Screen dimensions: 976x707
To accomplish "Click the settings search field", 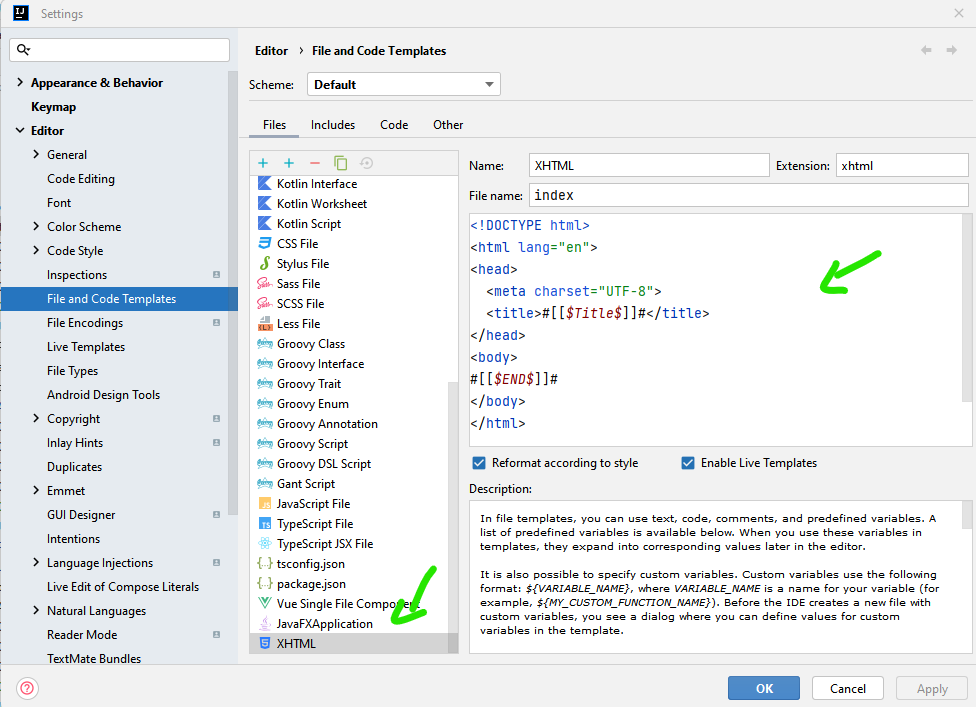I will [120, 50].
